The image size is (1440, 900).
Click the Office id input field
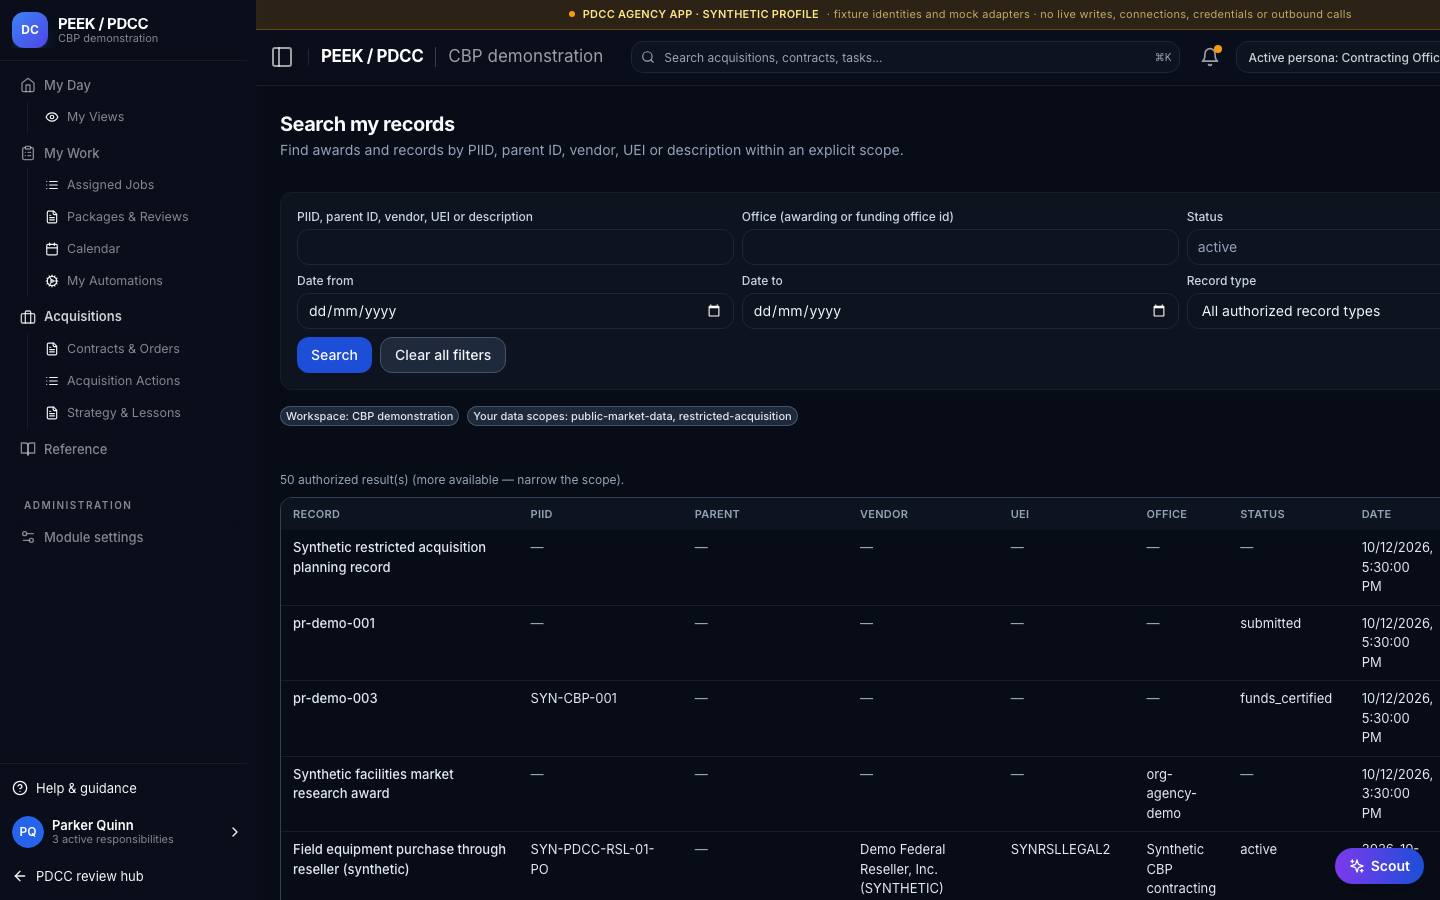(x=960, y=247)
